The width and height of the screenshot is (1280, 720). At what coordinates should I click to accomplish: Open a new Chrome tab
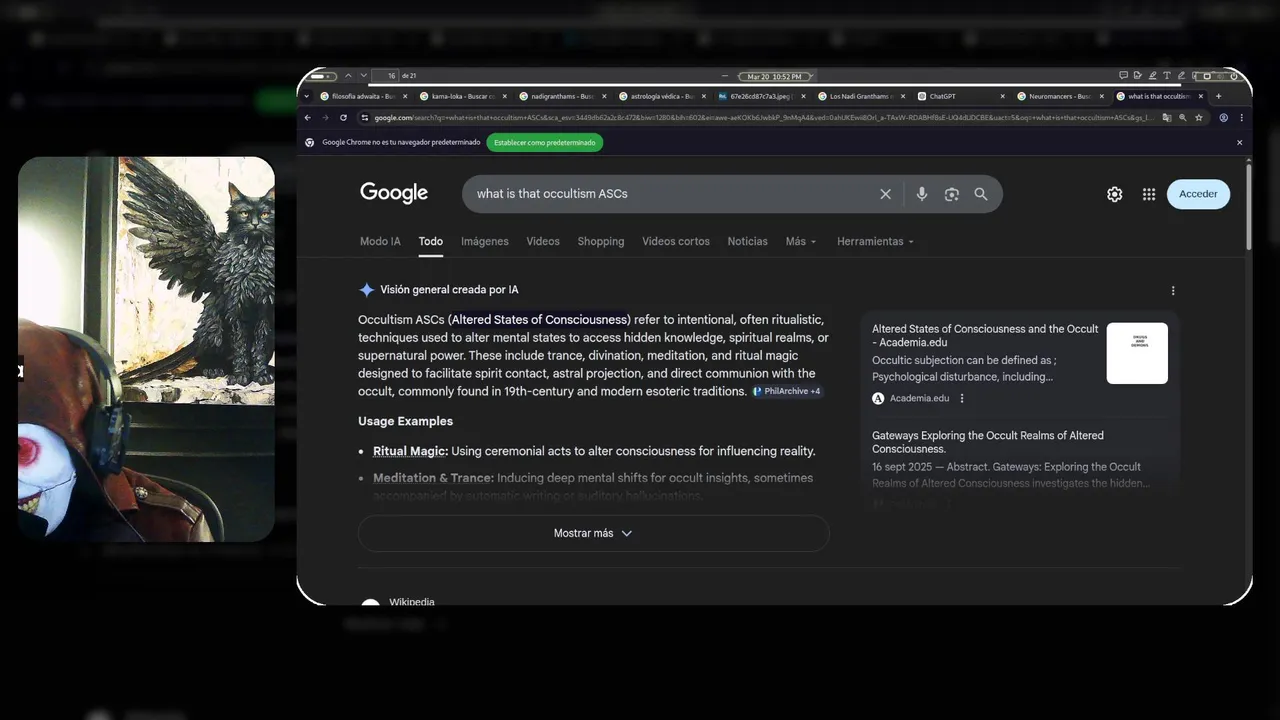tap(1218, 96)
